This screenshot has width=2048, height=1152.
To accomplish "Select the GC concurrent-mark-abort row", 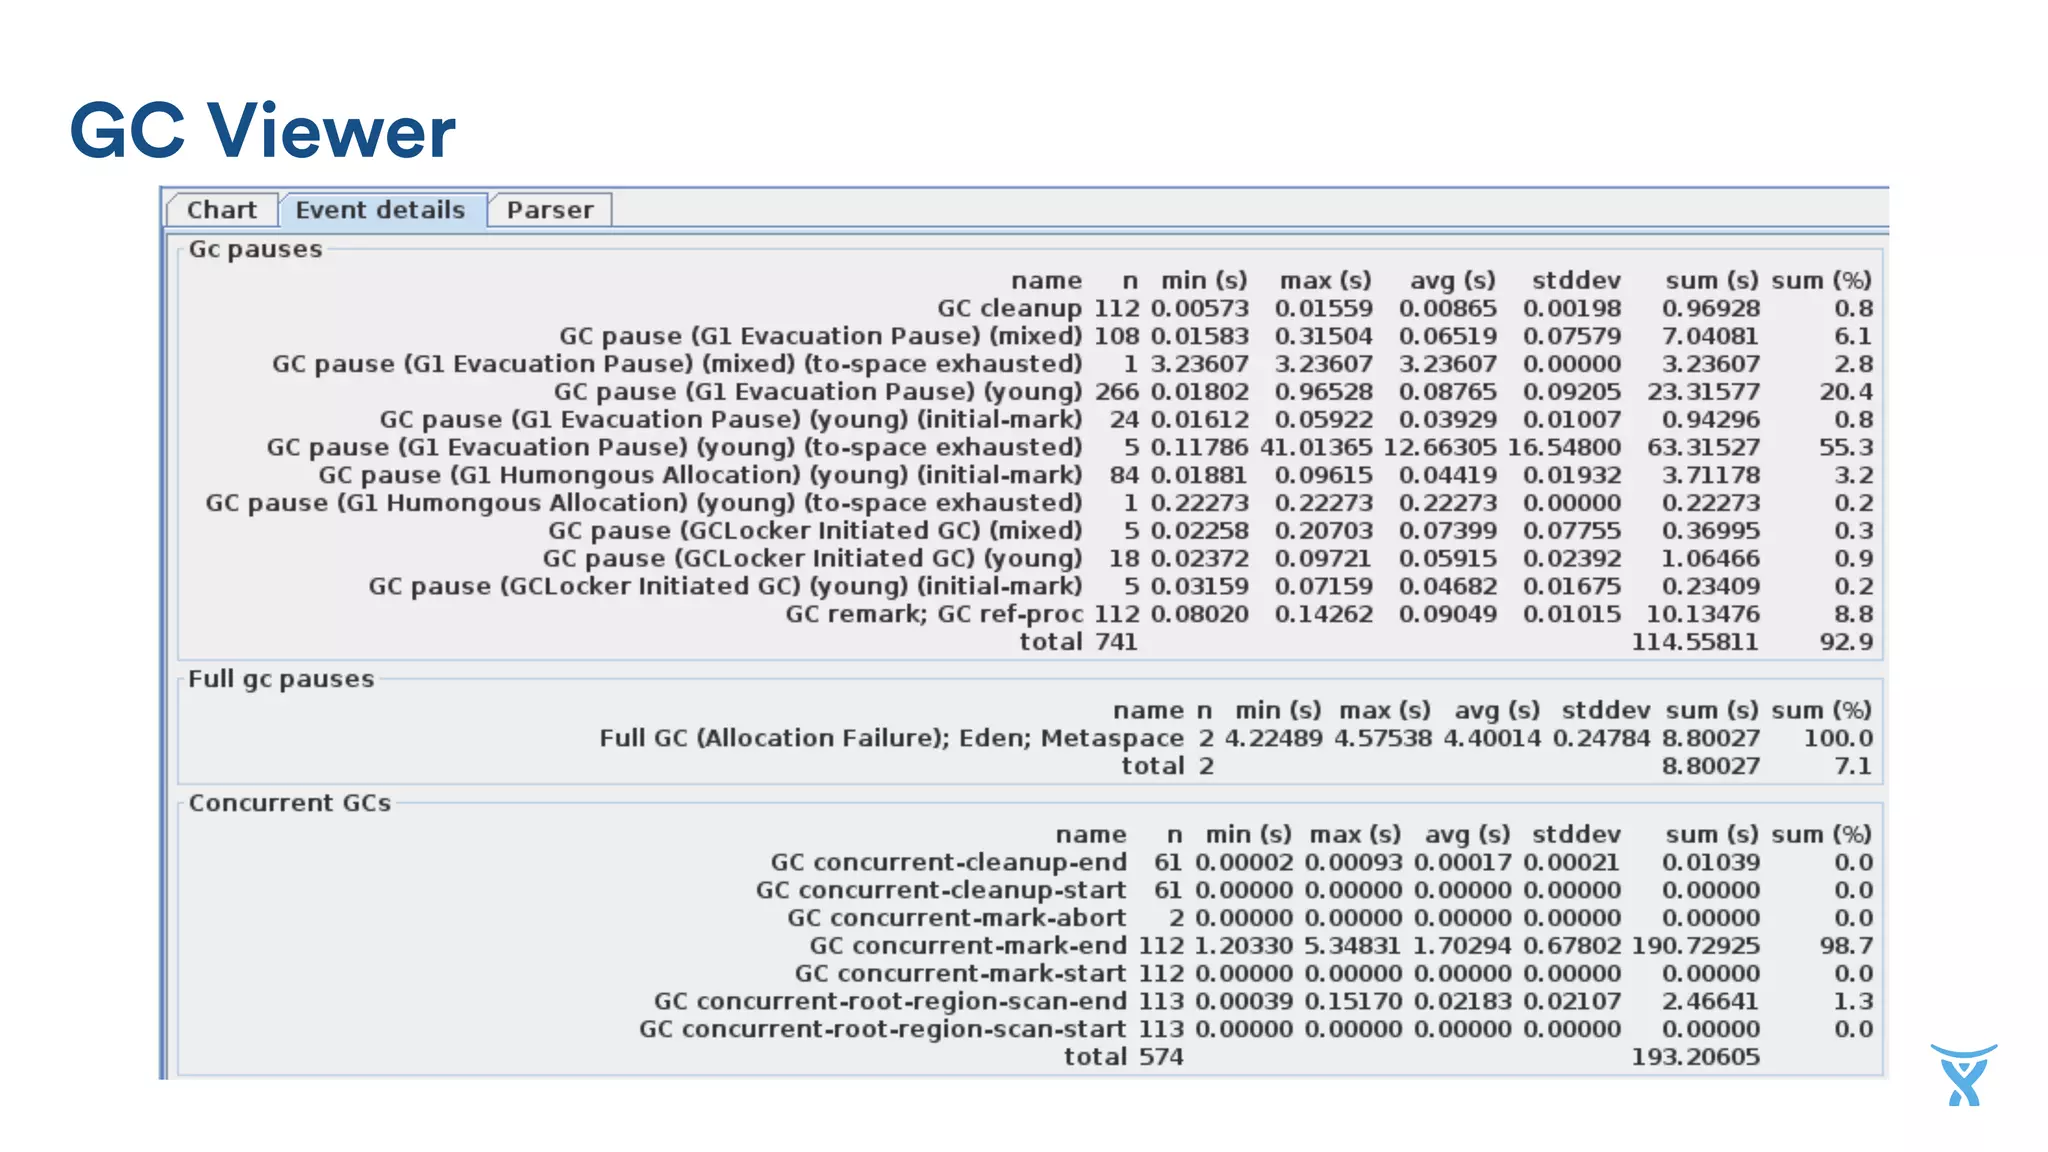I will 956,918.
